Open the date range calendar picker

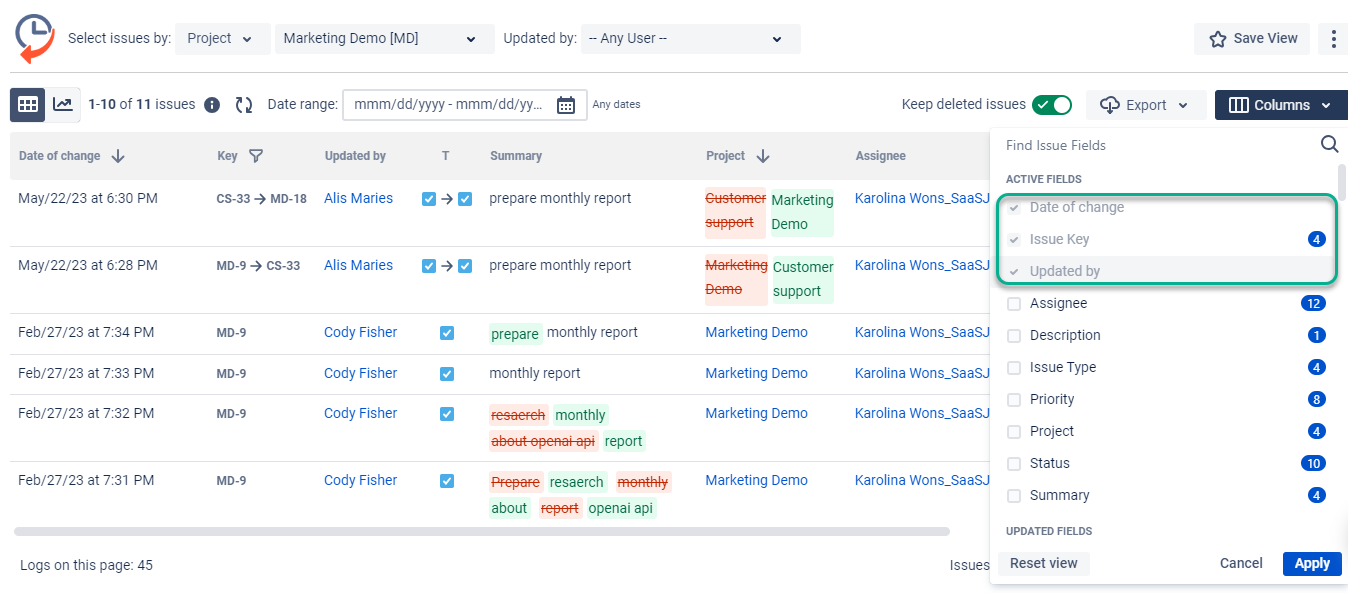click(566, 105)
